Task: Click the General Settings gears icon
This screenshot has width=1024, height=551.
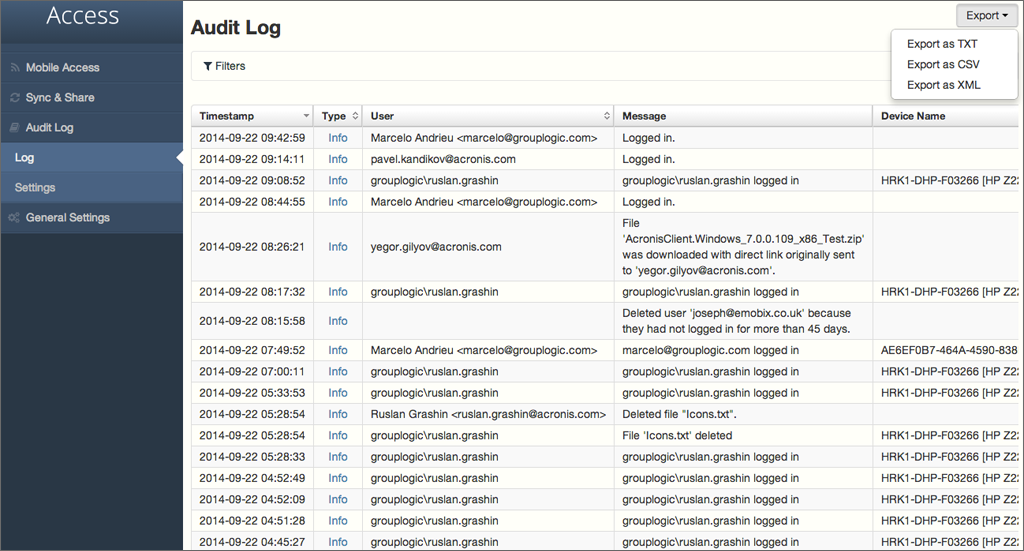Action: pyautogui.click(x=15, y=218)
